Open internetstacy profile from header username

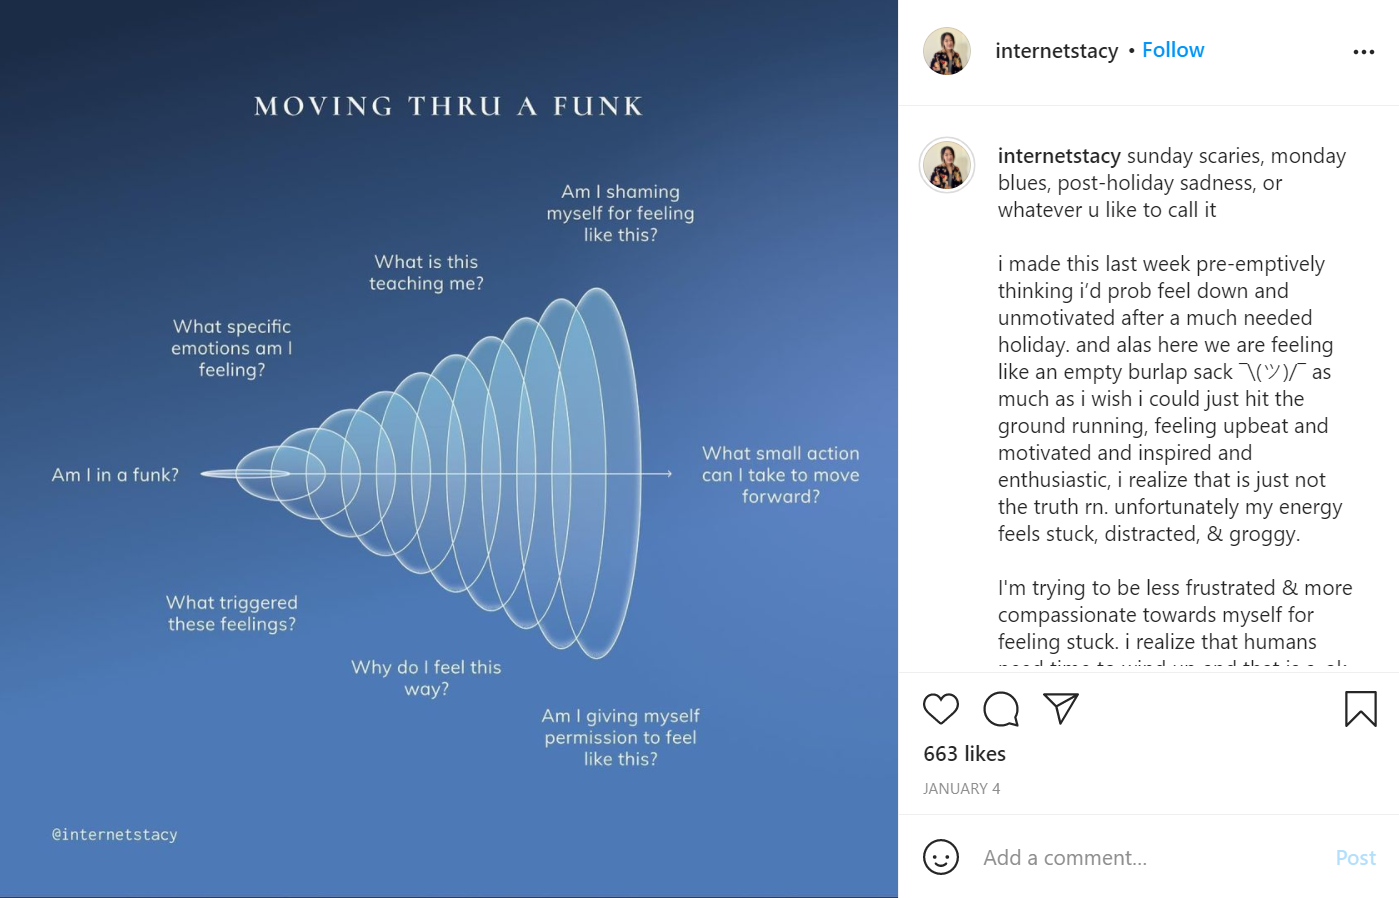(x=1056, y=51)
